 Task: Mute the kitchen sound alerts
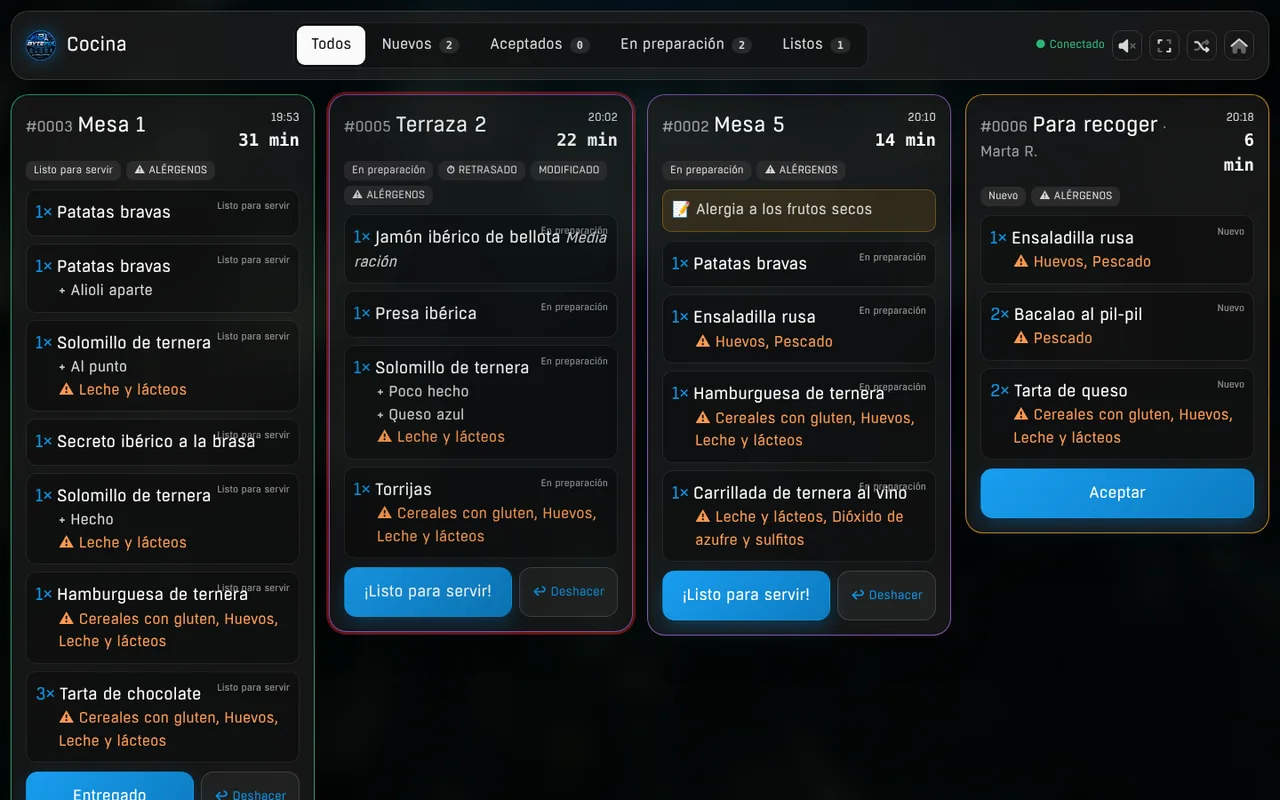pyautogui.click(x=1127, y=45)
